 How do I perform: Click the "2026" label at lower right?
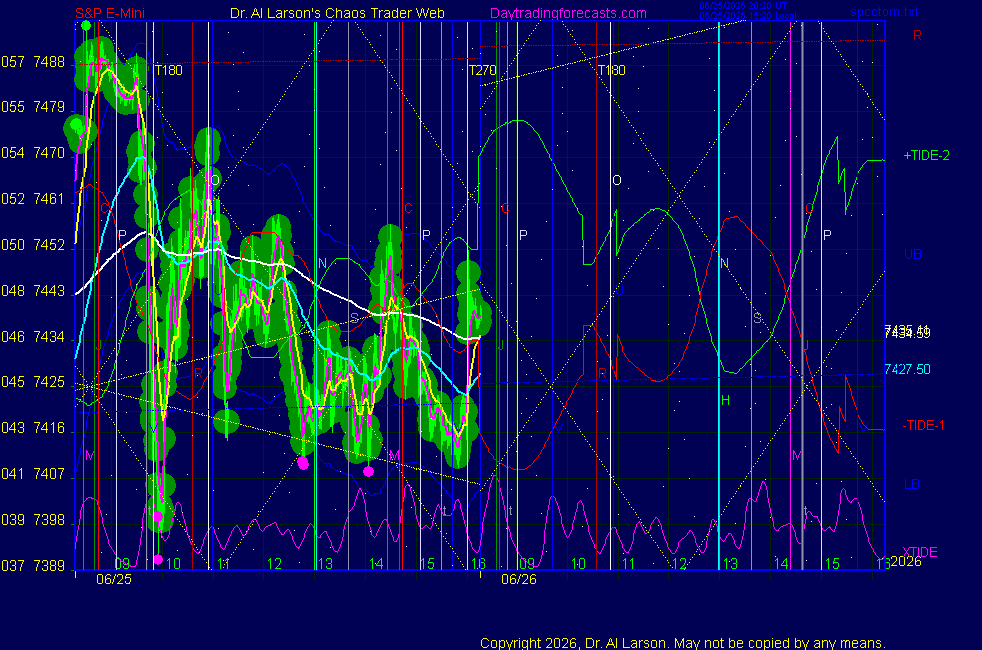906,562
